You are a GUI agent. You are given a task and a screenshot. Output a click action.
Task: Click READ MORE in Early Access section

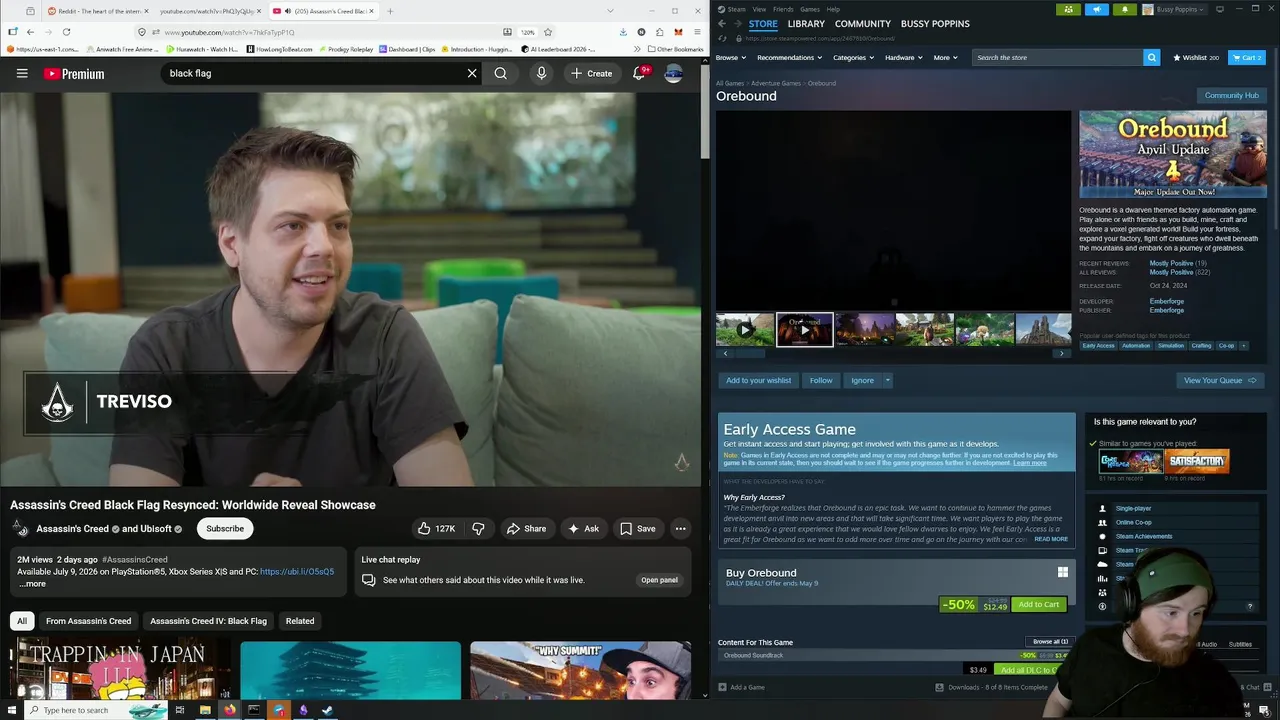(x=1051, y=539)
